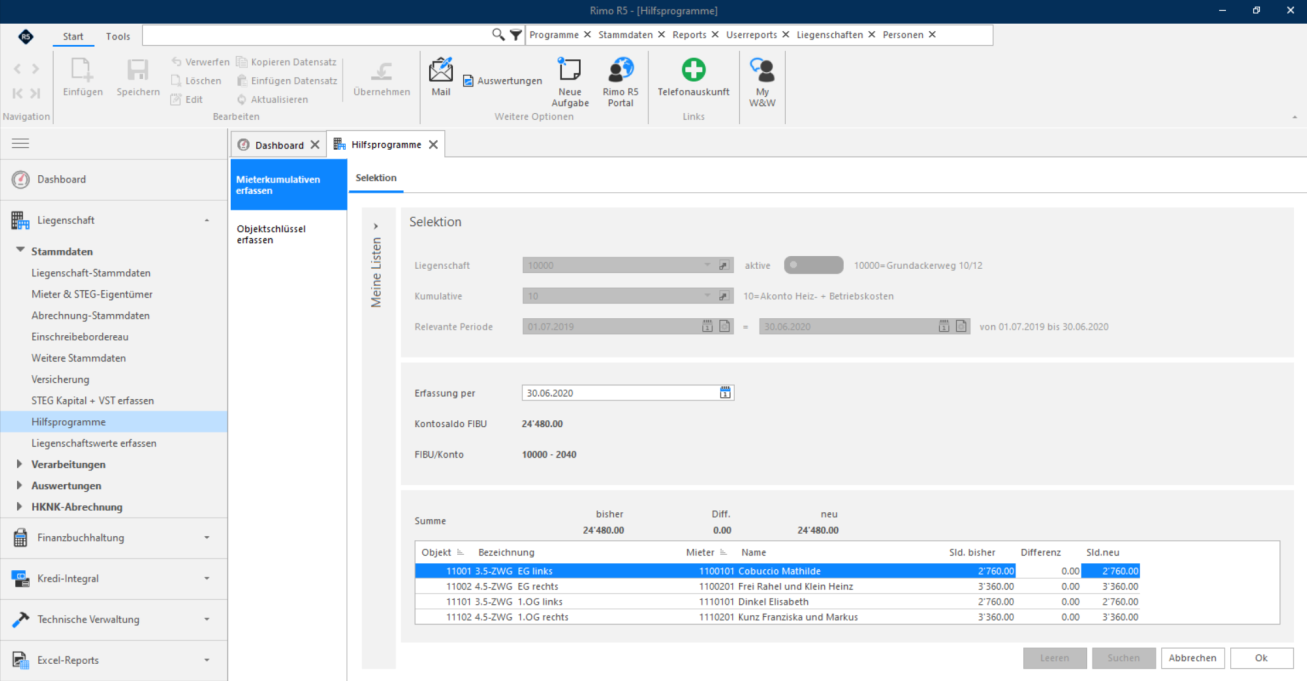Click the next record navigation arrow
The height and width of the screenshot is (681, 1307).
[x=35, y=69]
